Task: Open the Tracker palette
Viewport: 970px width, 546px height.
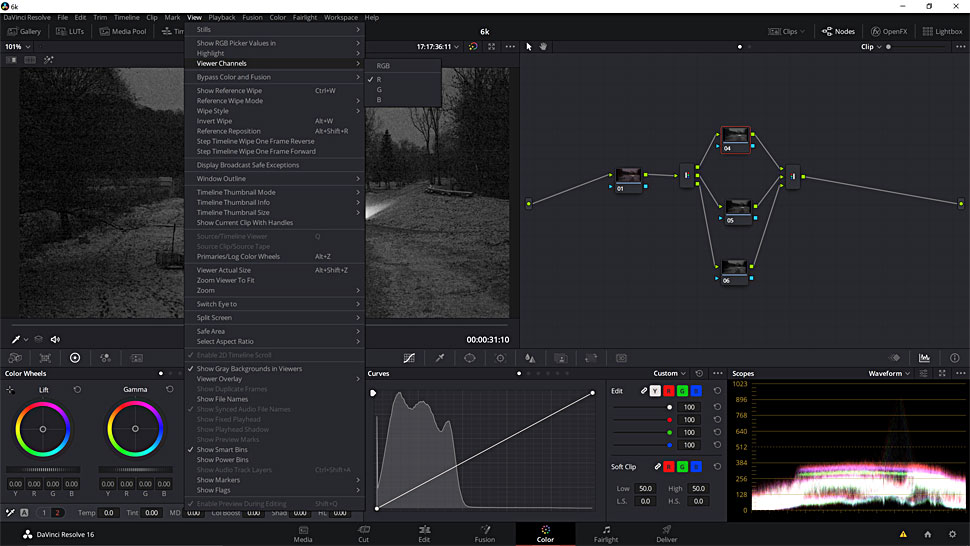Action: [x=500, y=358]
